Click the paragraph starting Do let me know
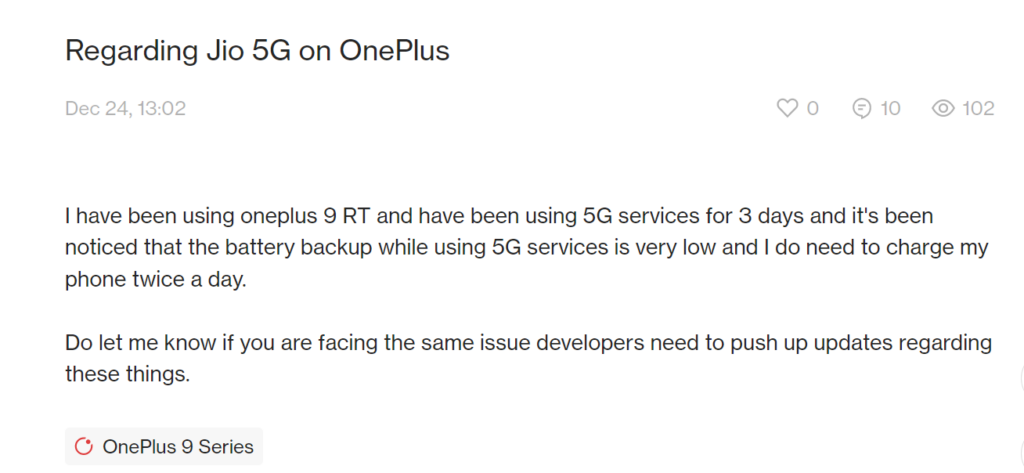The height and width of the screenshot is (473, 1024). (x=528, y=359)
